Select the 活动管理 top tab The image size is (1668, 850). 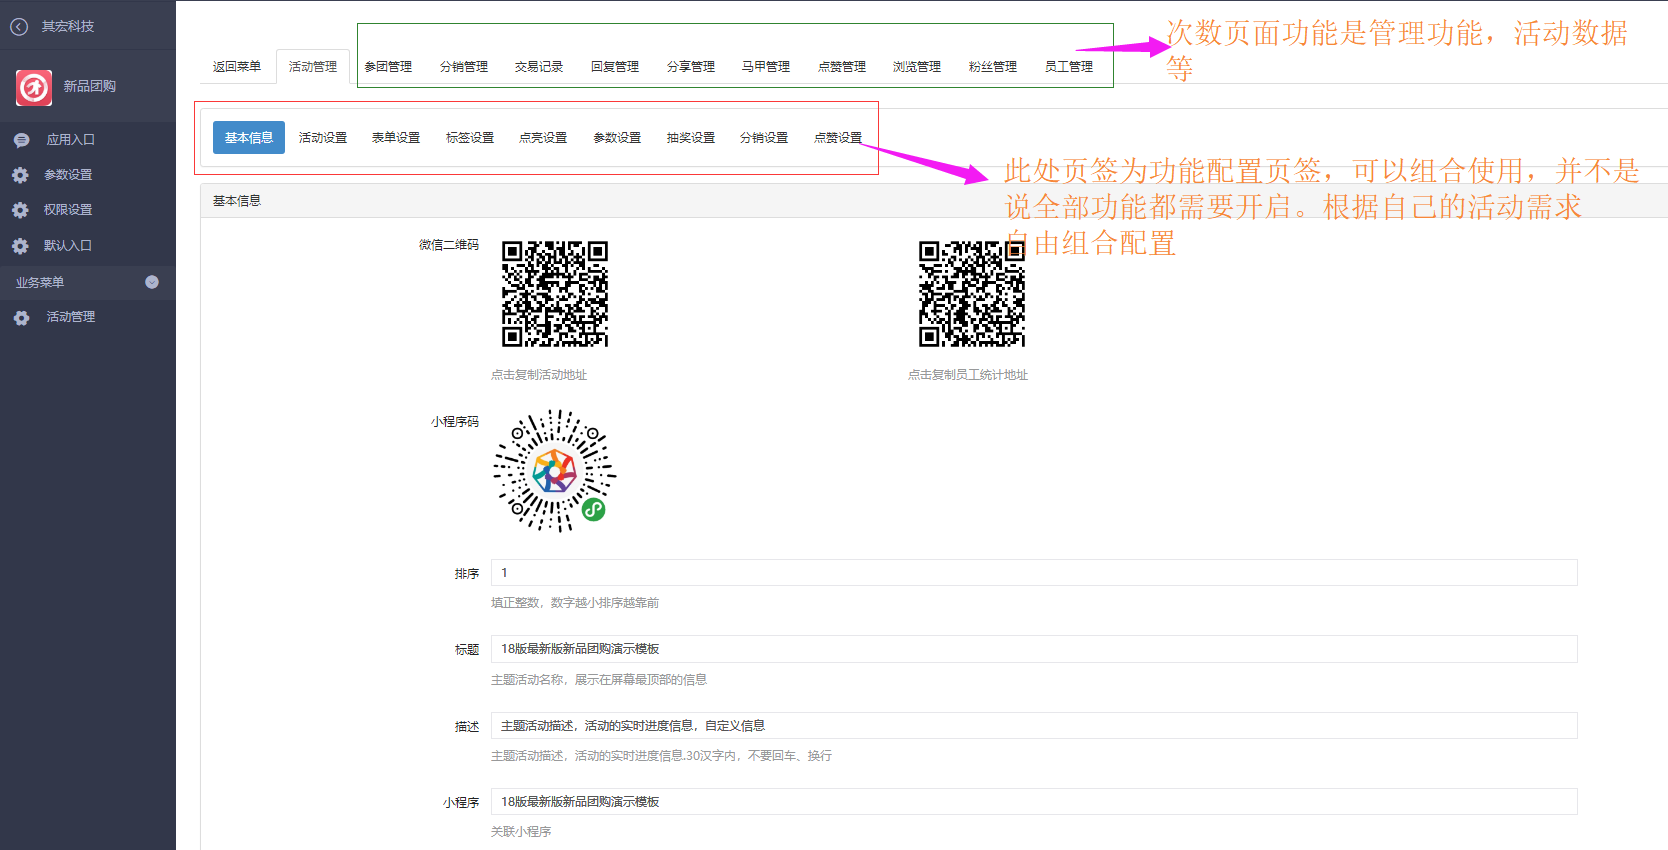tap(313, 67)
